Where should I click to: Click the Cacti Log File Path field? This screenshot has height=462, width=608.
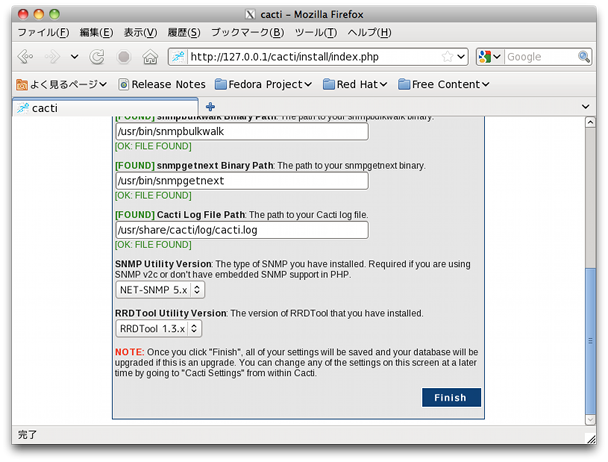tap(242, 230)
